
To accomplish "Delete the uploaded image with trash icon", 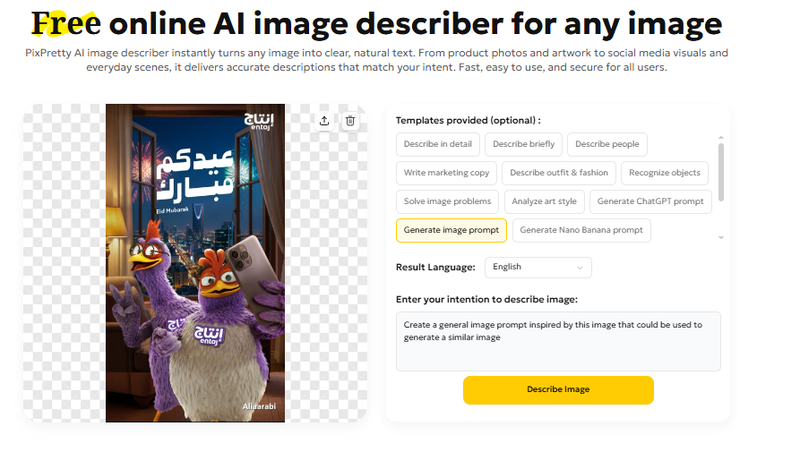I will click(x=350, y=121).
